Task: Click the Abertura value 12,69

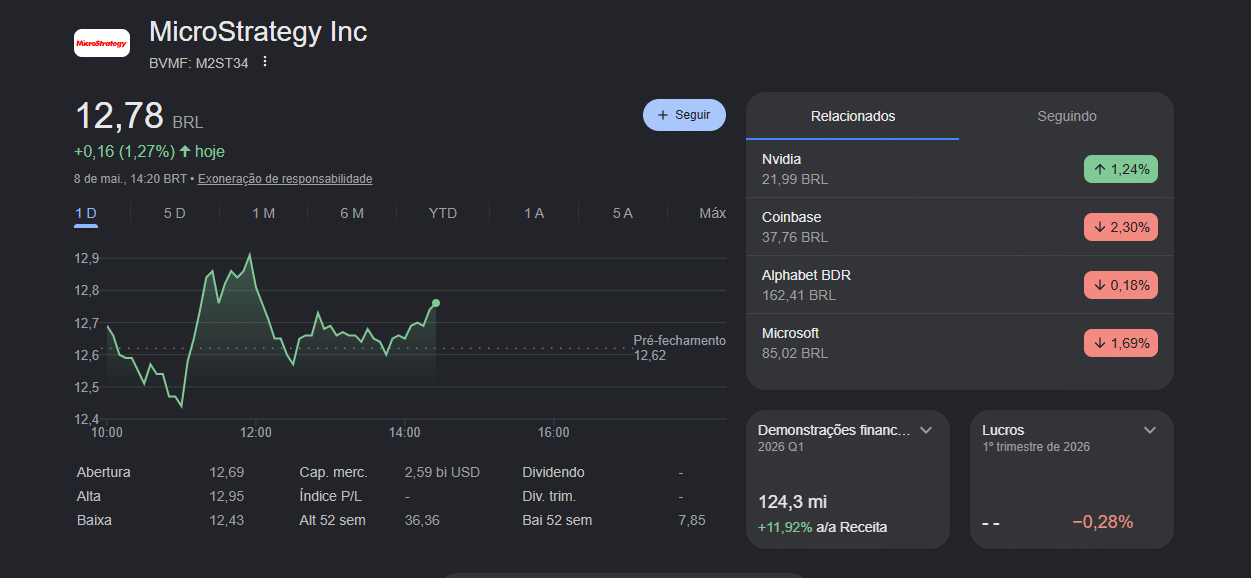Action: point(226,472)
